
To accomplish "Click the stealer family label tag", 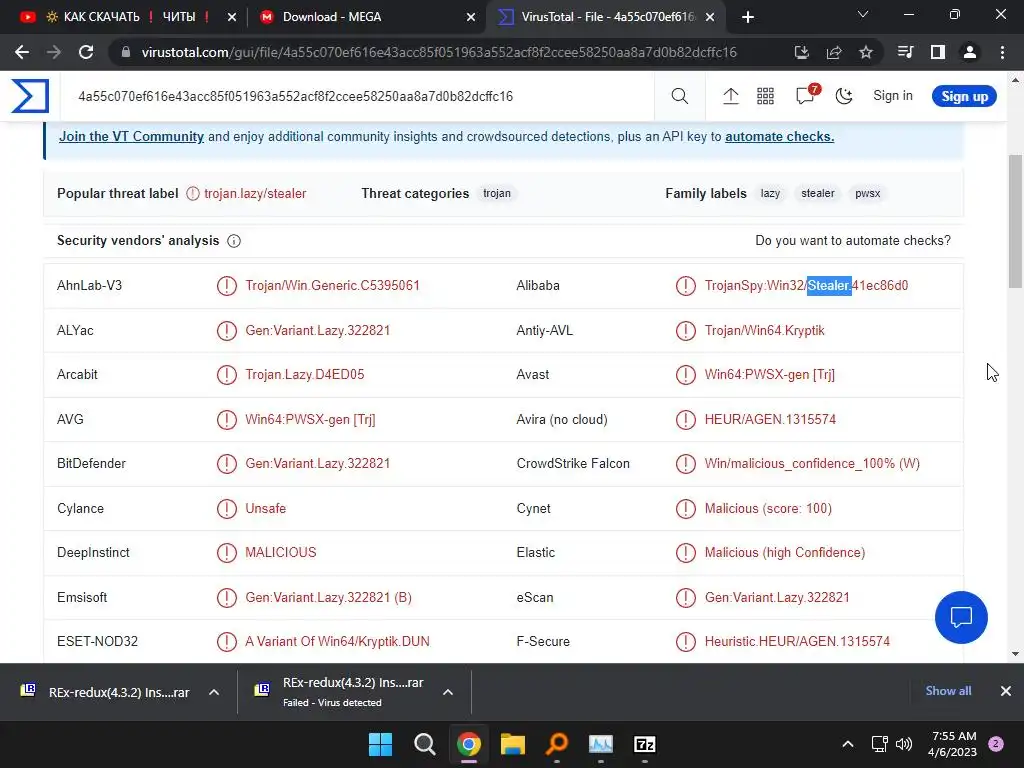I will click(x=818, y=193).
